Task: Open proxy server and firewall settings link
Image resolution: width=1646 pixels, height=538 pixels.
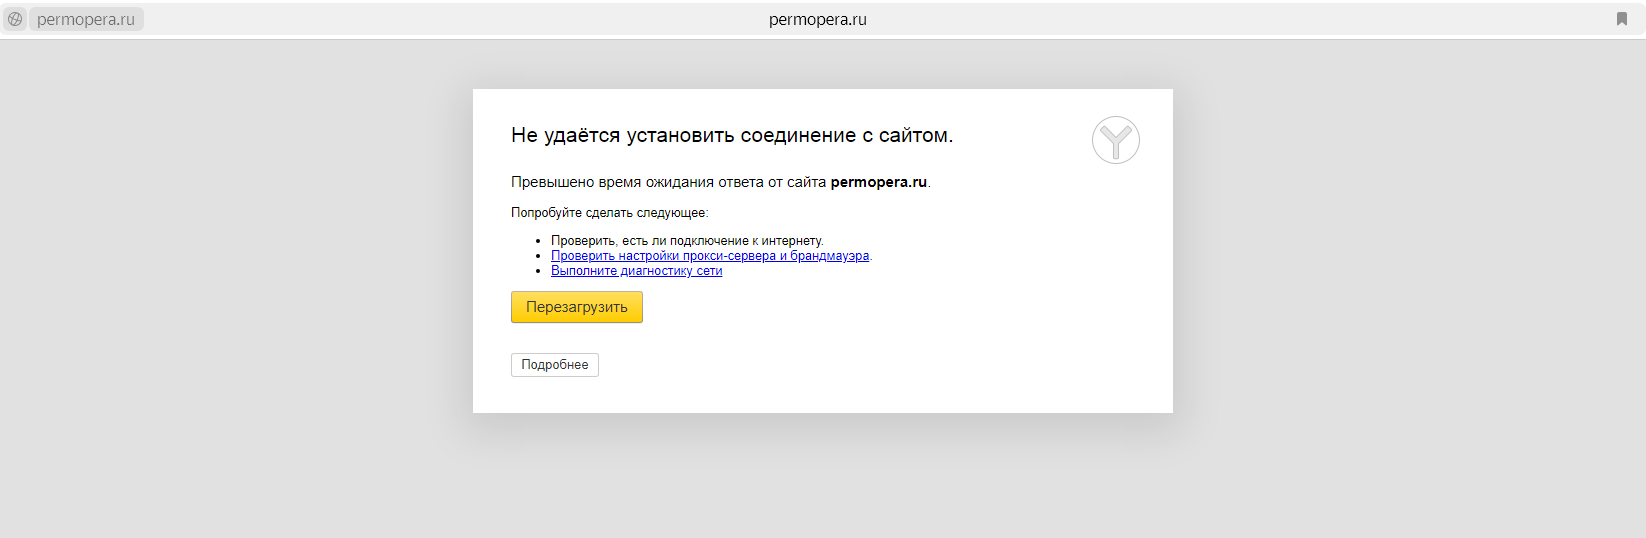Action: pos(709,256)
